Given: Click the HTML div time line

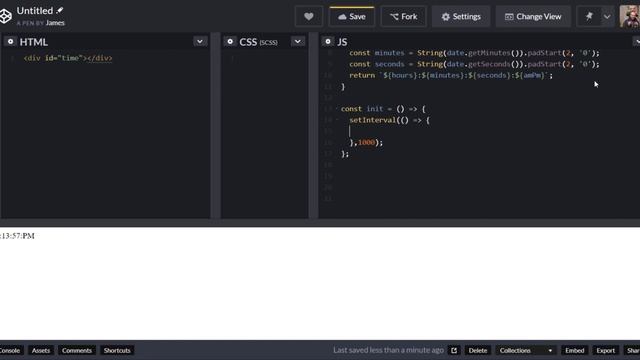Looking at the screenshot, I should pyautogui.click(x=68, y=58).
